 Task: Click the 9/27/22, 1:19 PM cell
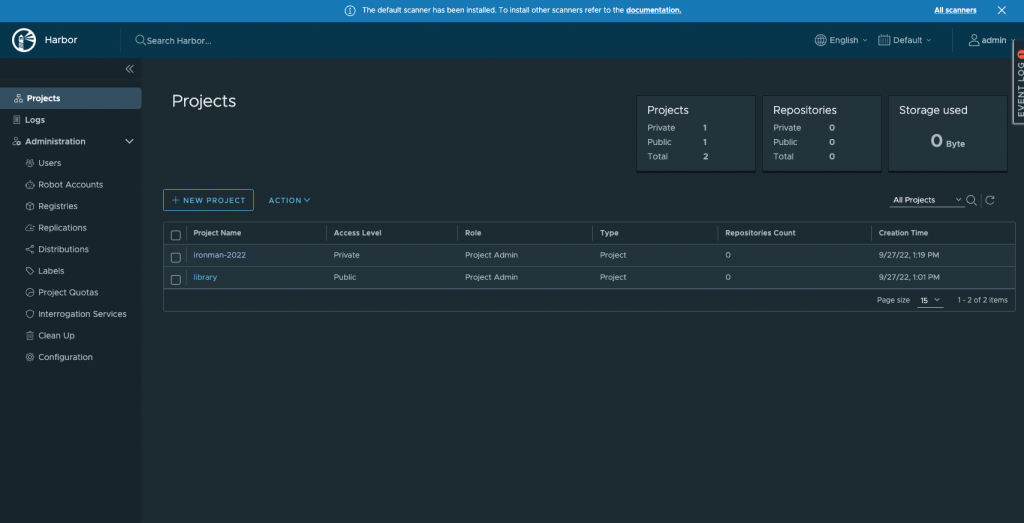click(909, 255)
